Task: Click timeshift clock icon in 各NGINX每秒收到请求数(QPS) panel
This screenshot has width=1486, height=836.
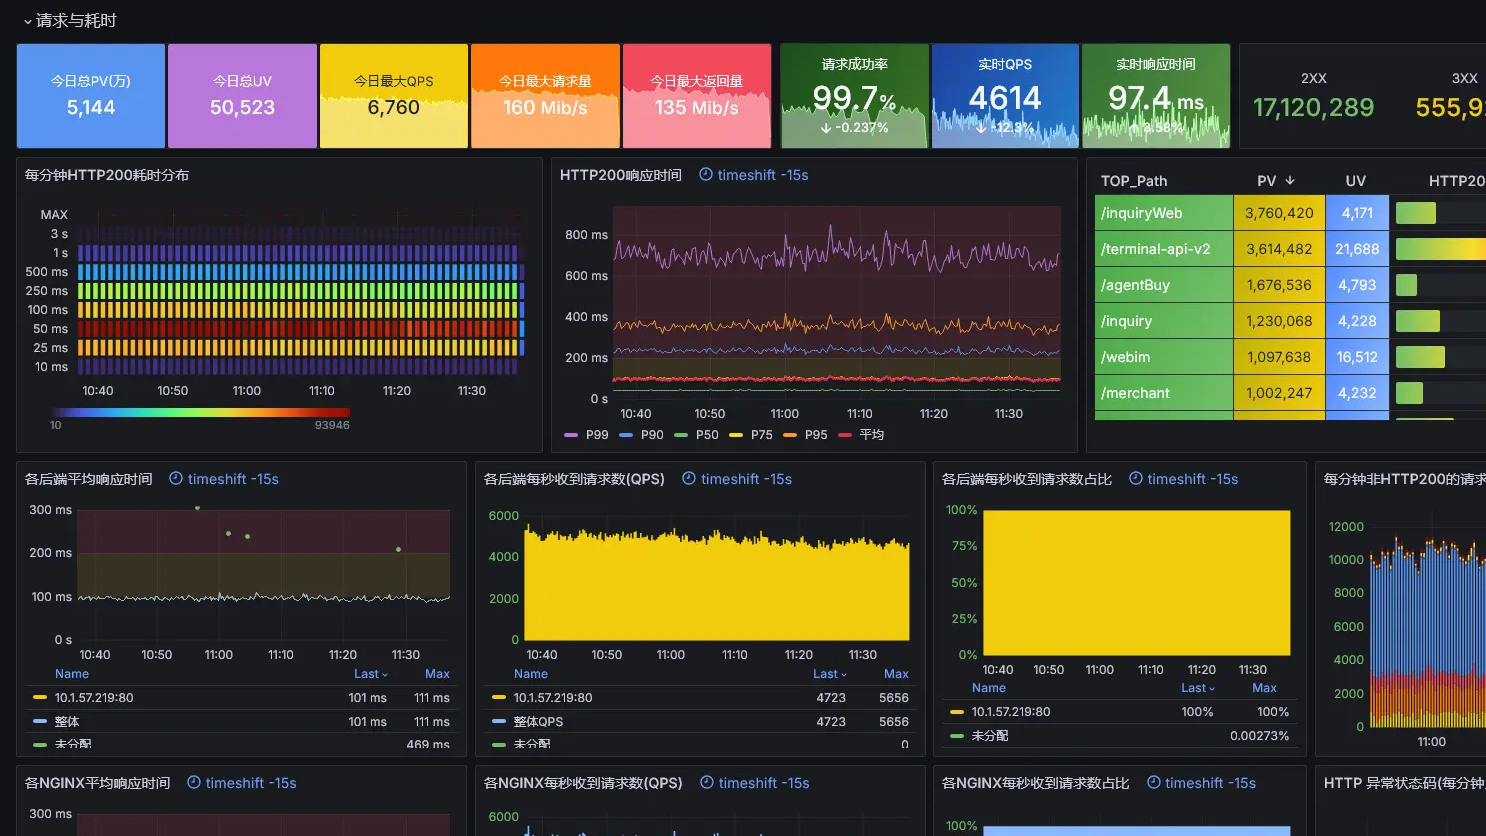Action: click(707, 783)
